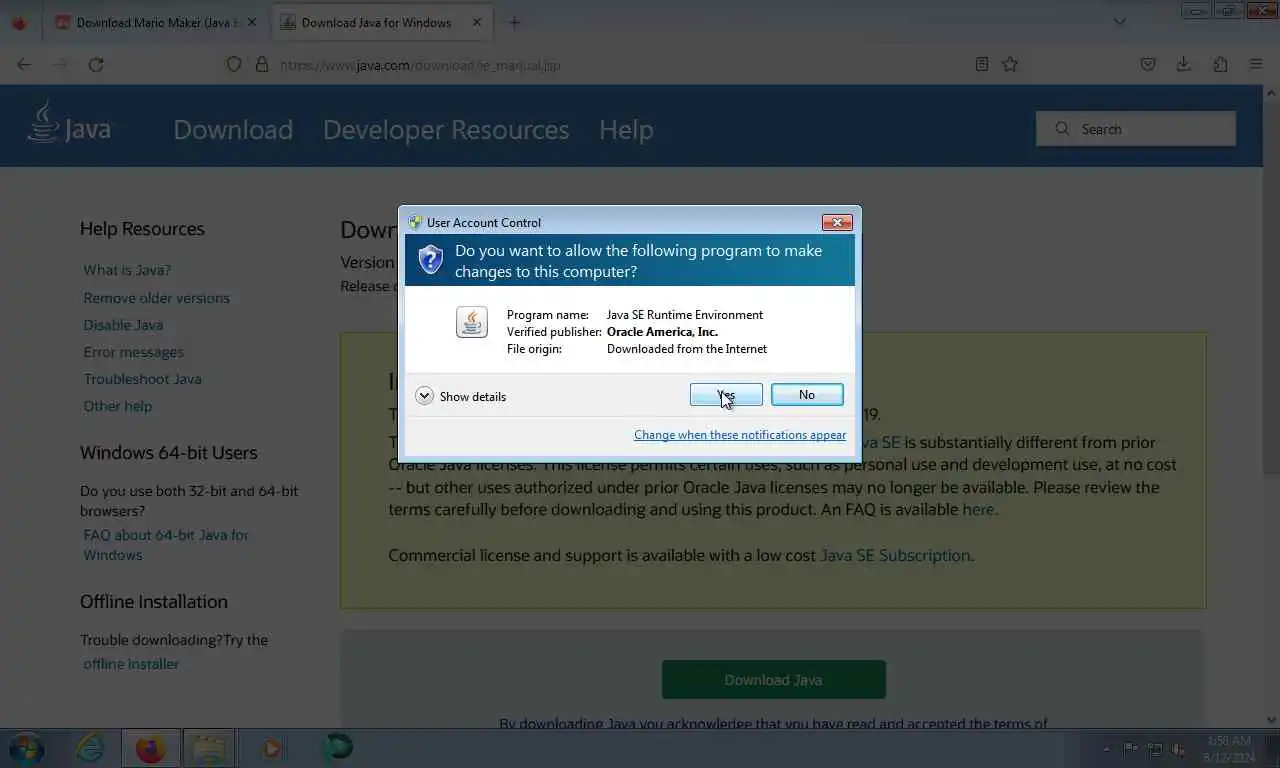Close the Download Java for Windows tab
This screenshot has height=768, width=1280.
pos(476,22)
